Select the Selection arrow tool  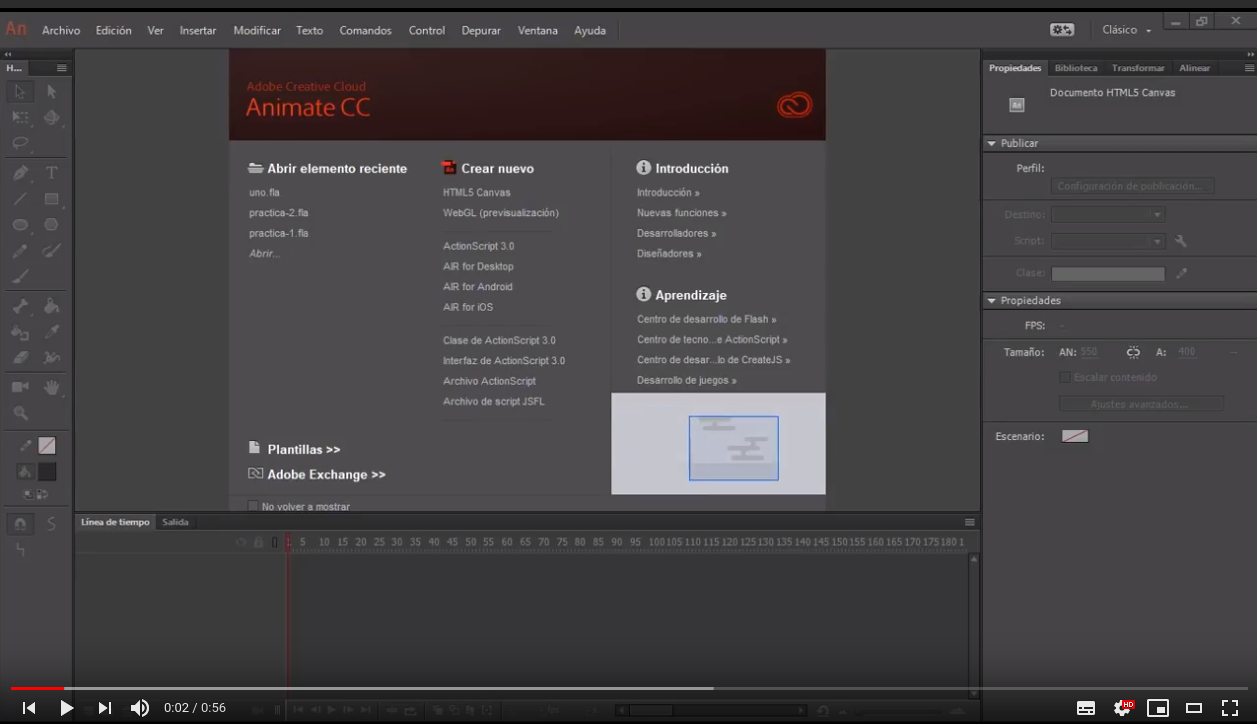(20, 92)
